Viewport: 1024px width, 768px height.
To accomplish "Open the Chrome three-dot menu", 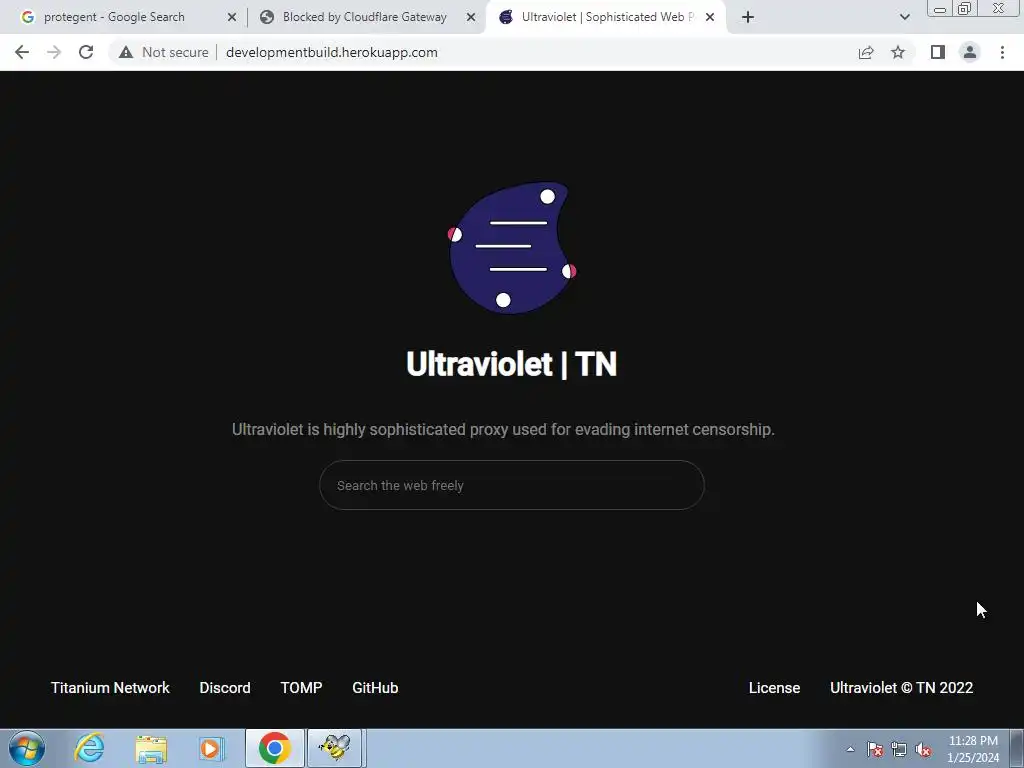I will (x=1002, y=52).
